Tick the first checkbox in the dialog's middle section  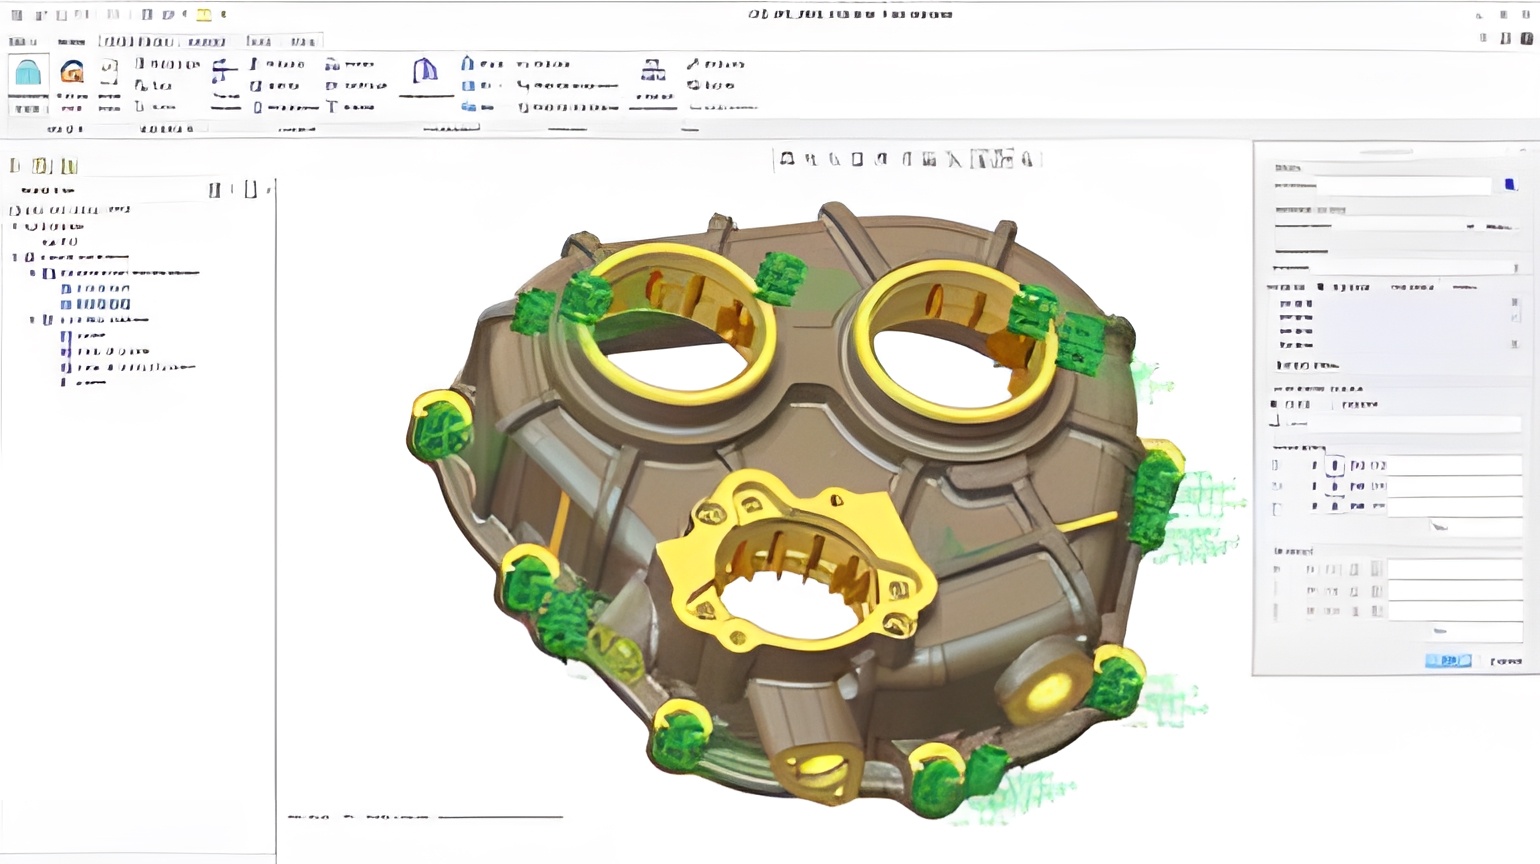pyautogui.click(x=1275, y=465)
